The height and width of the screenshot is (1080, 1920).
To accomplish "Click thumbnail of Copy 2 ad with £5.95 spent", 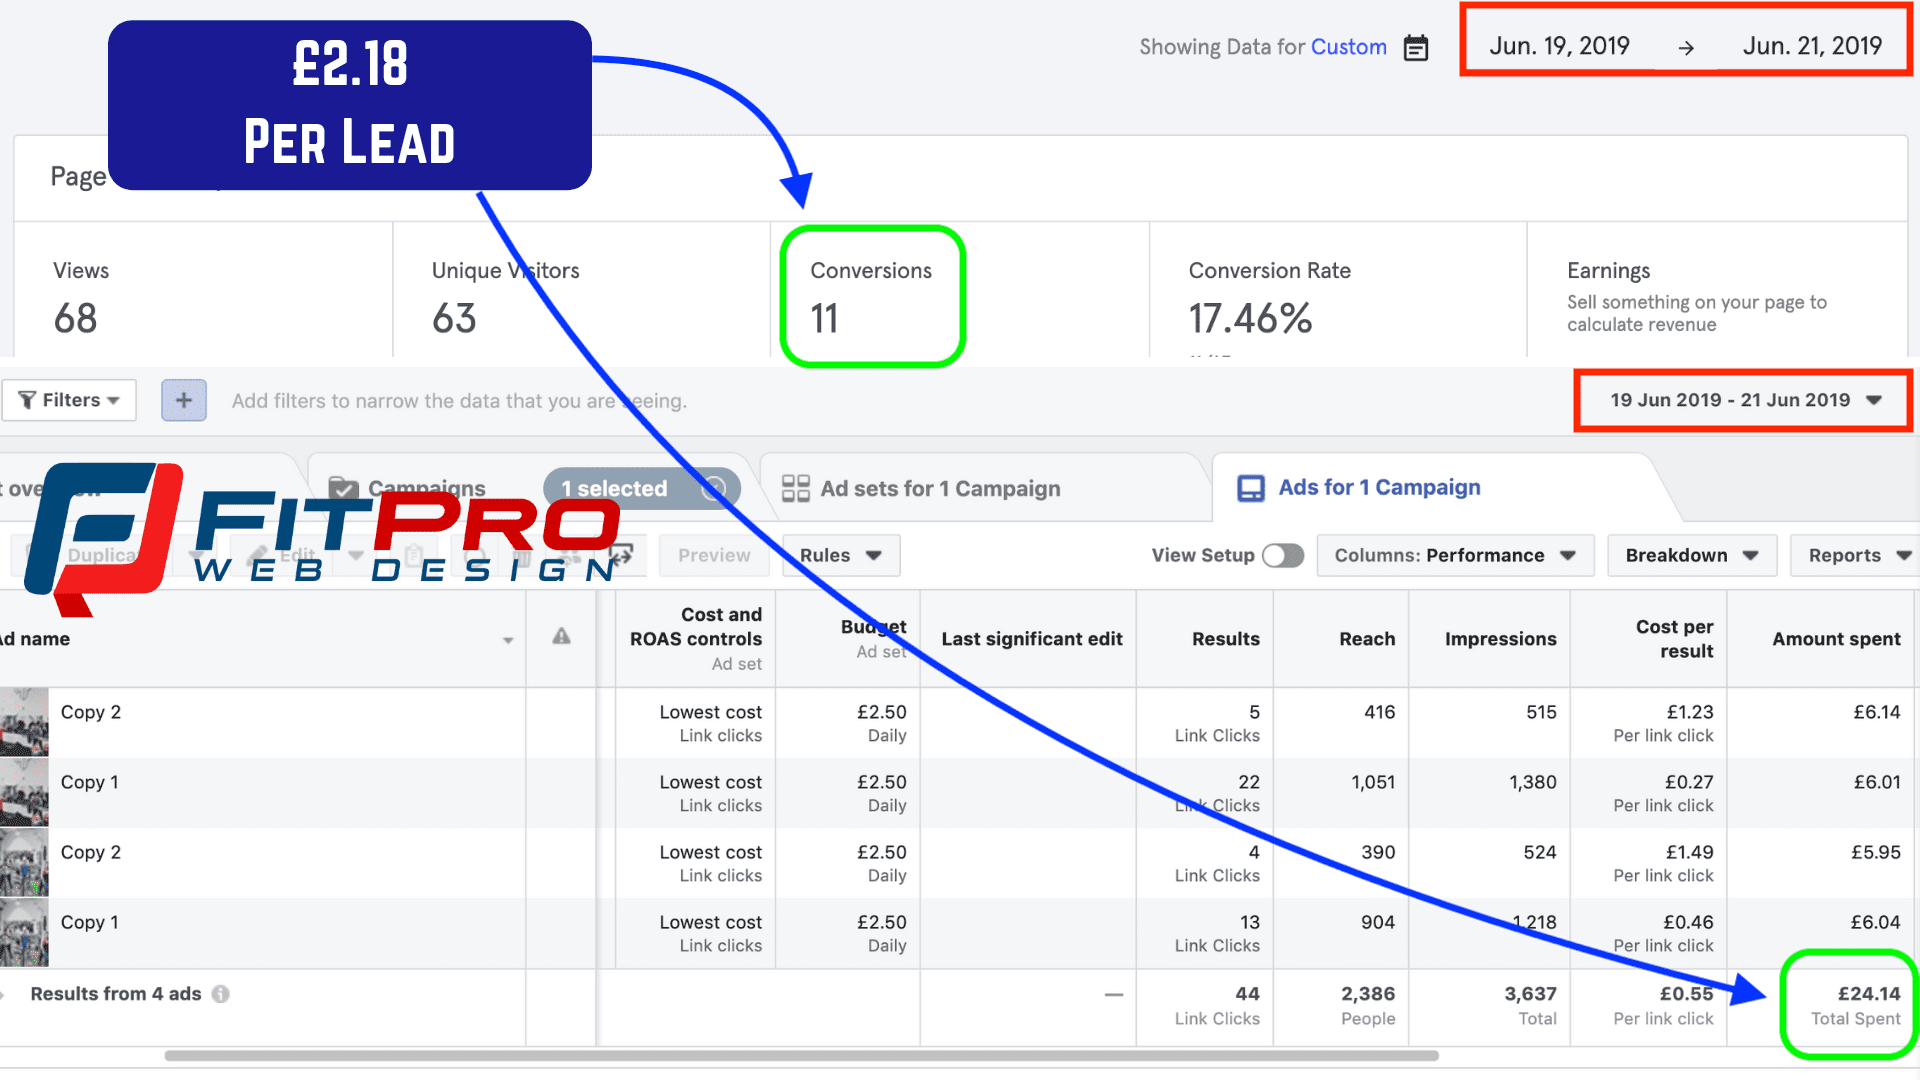I will (x=24, y=862).
